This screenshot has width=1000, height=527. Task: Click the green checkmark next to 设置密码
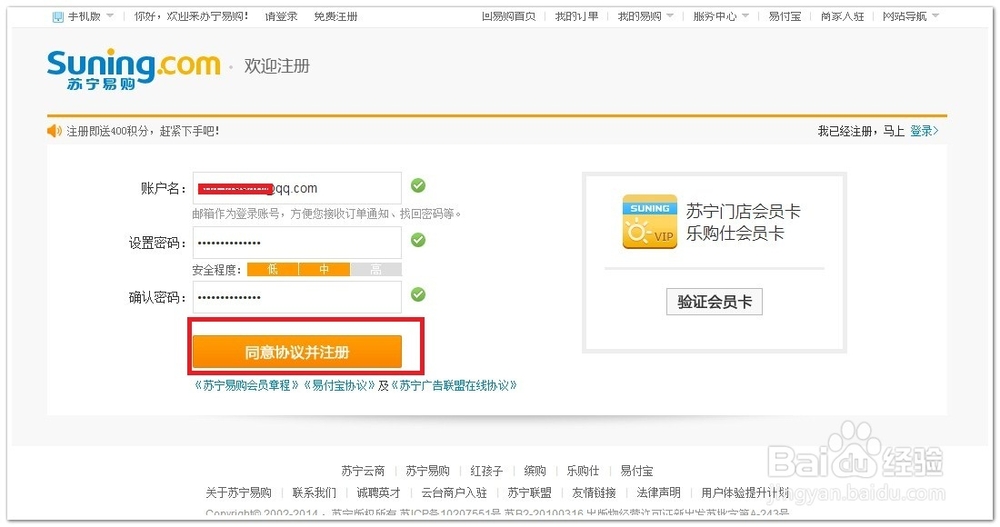[418, 240]
